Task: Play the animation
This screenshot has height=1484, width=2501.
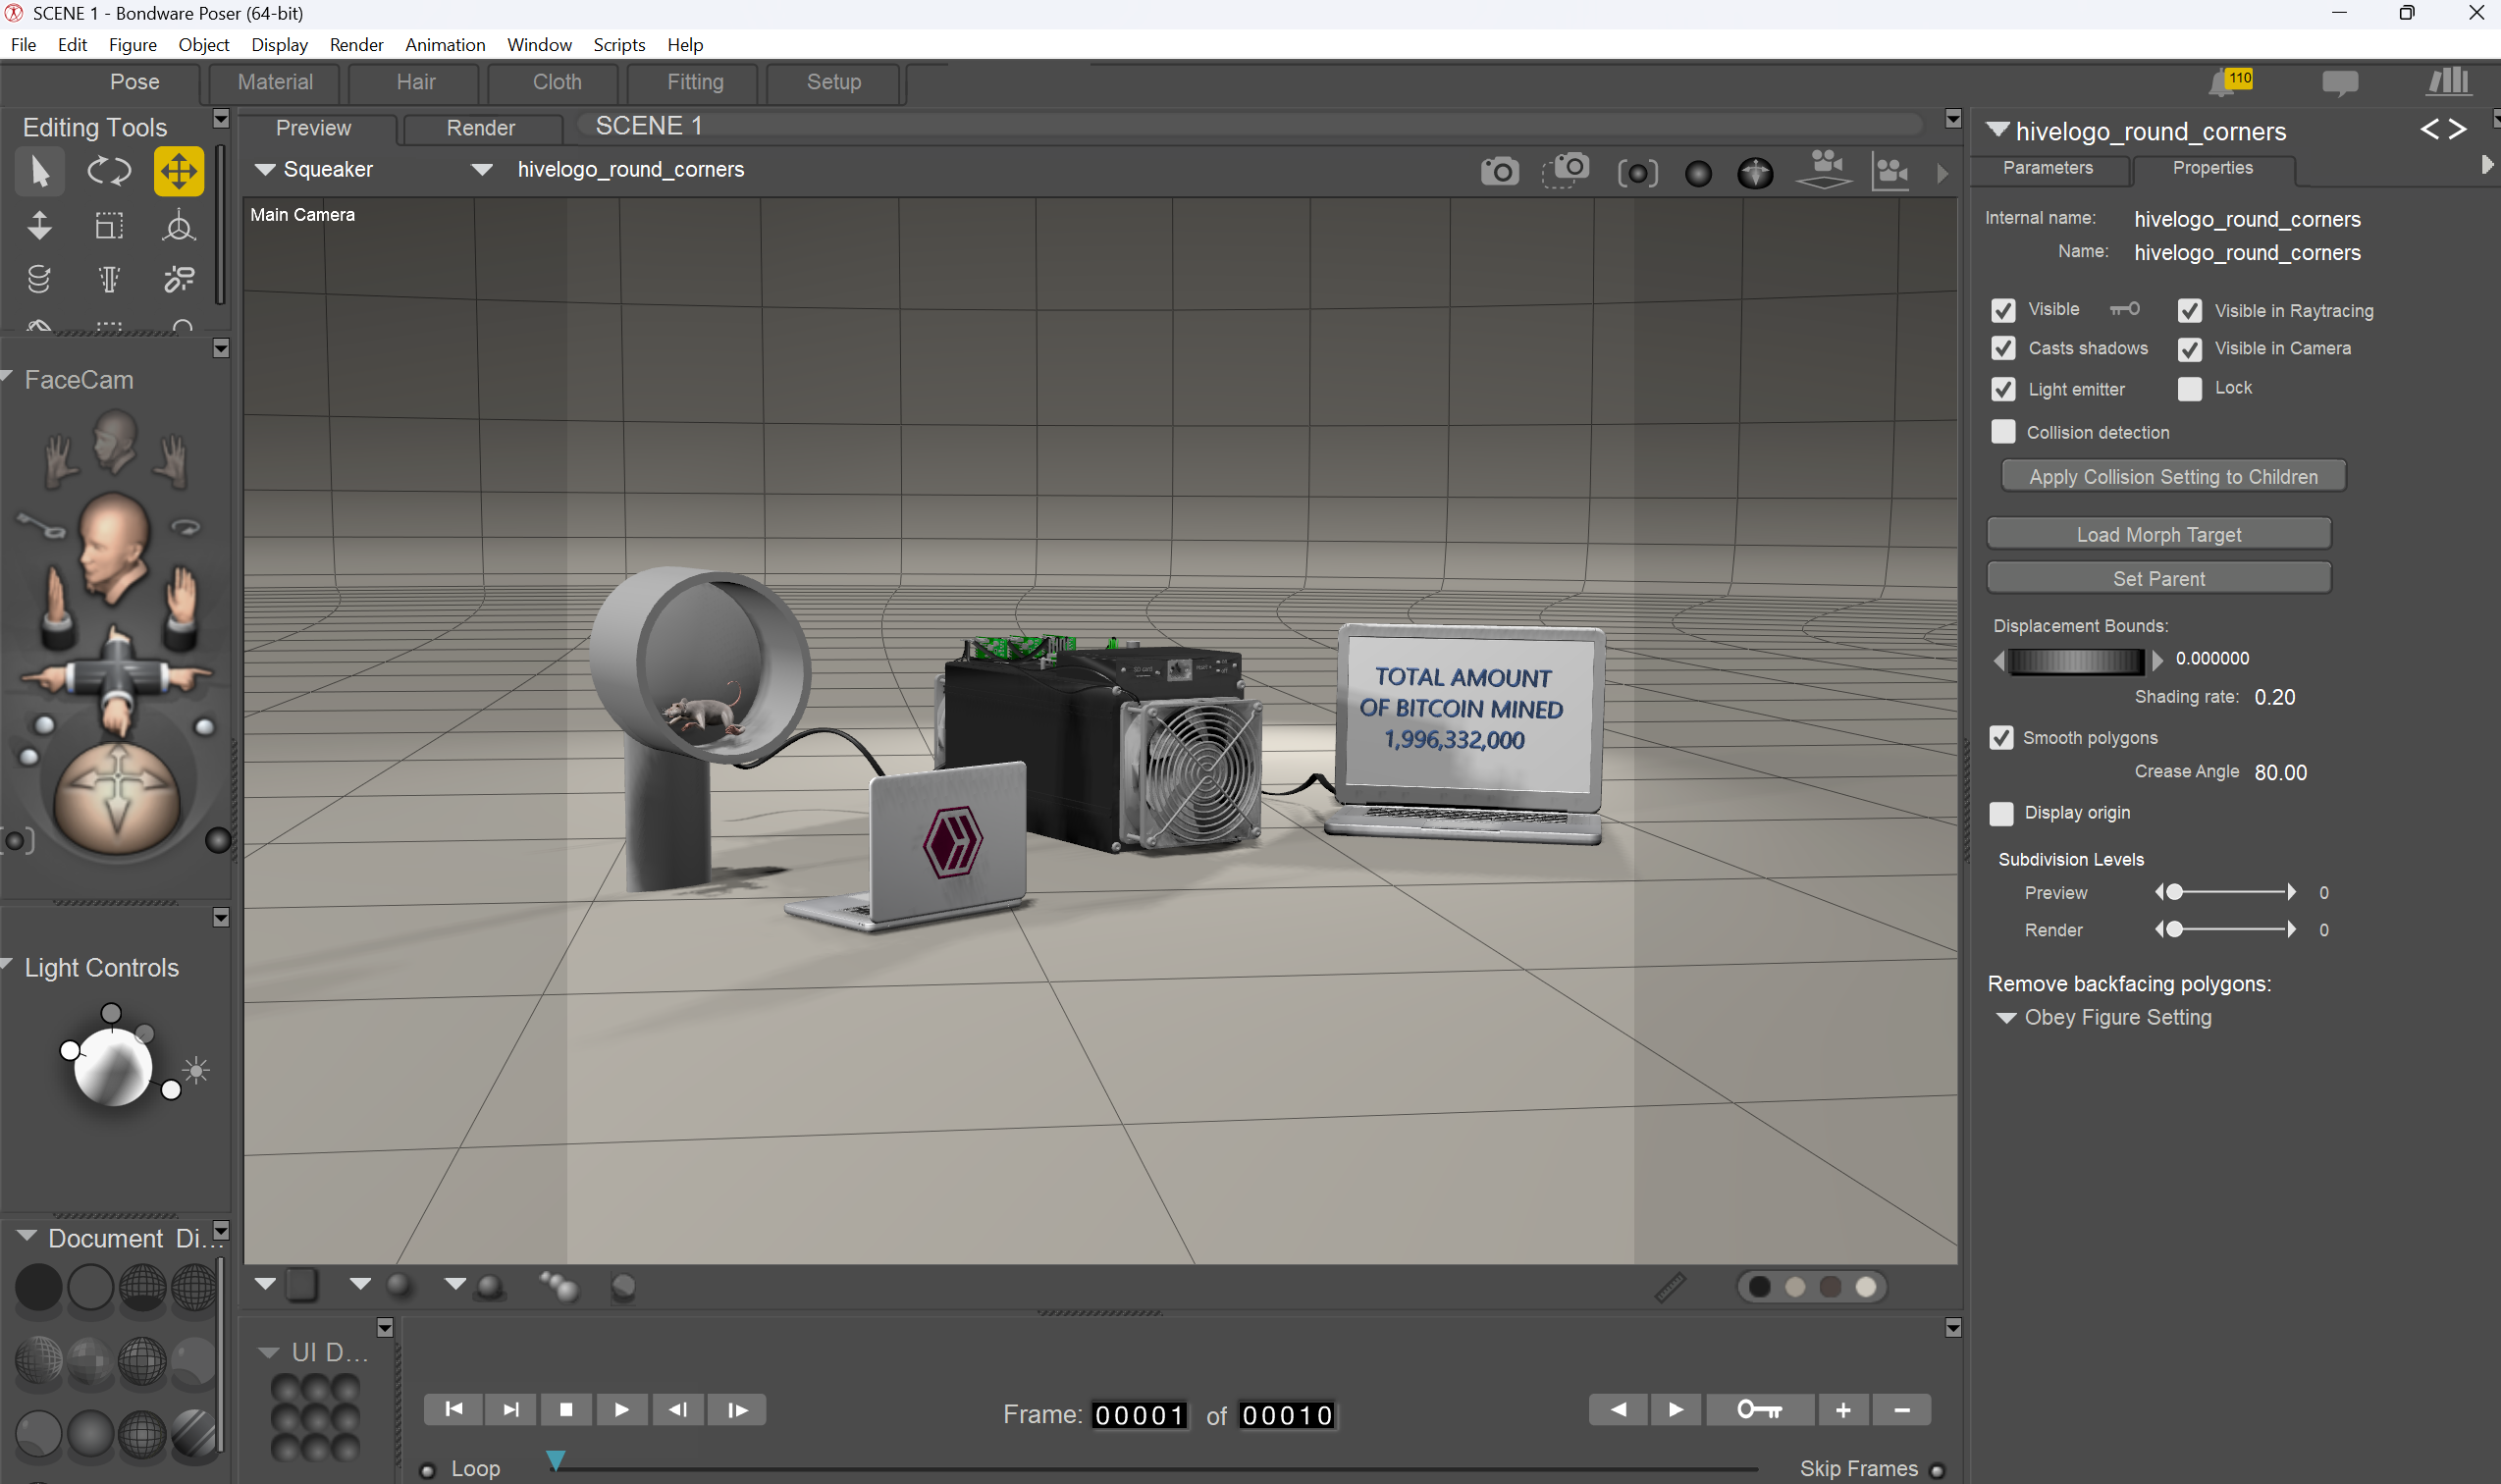Action: pos(621,1410)
